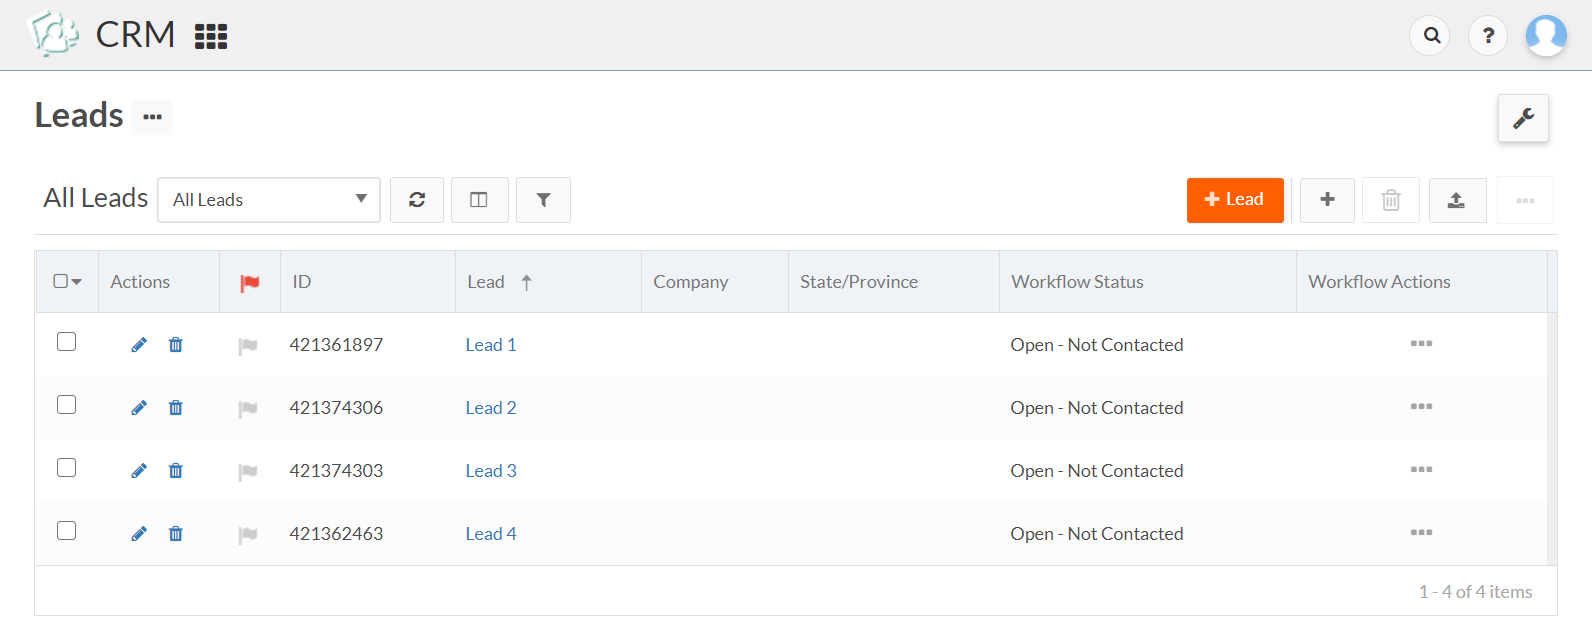Delete Lead 3 using its trash icon
Screen dimensions: 1592x624
tap(176, 471)
